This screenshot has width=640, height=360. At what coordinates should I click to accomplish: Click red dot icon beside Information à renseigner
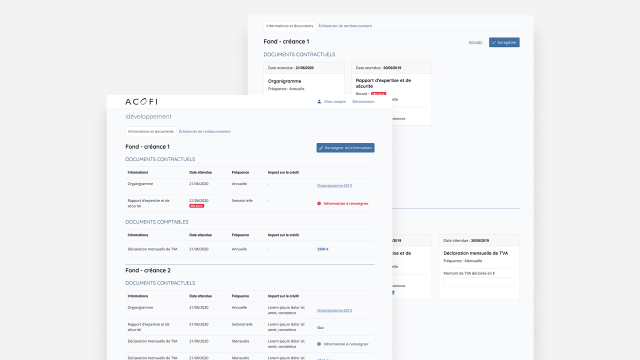(x=319, y=203)
